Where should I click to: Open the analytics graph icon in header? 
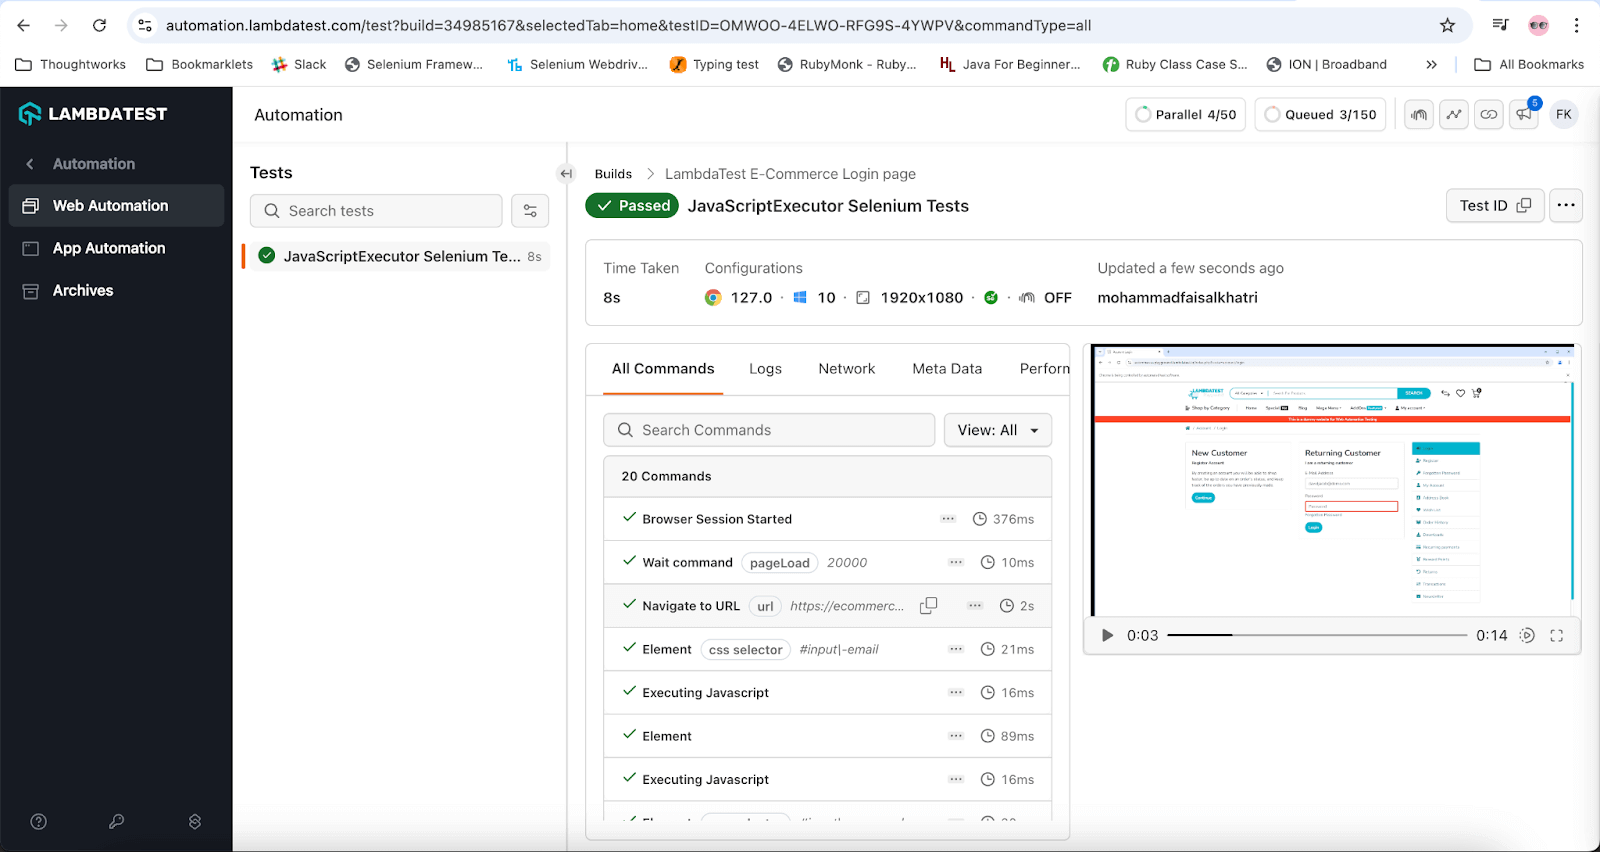point(1454,114)
